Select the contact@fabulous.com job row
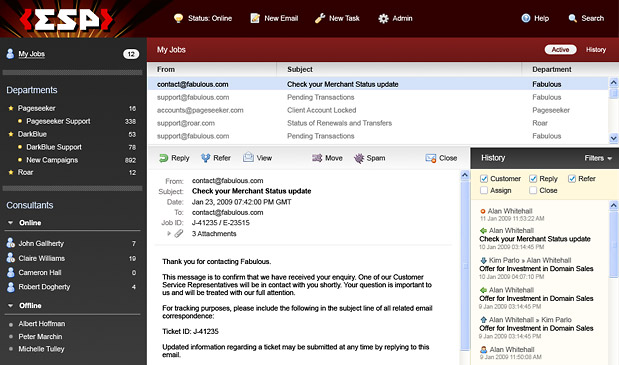This screenshot has width=619, height=365. click(378, 84)
